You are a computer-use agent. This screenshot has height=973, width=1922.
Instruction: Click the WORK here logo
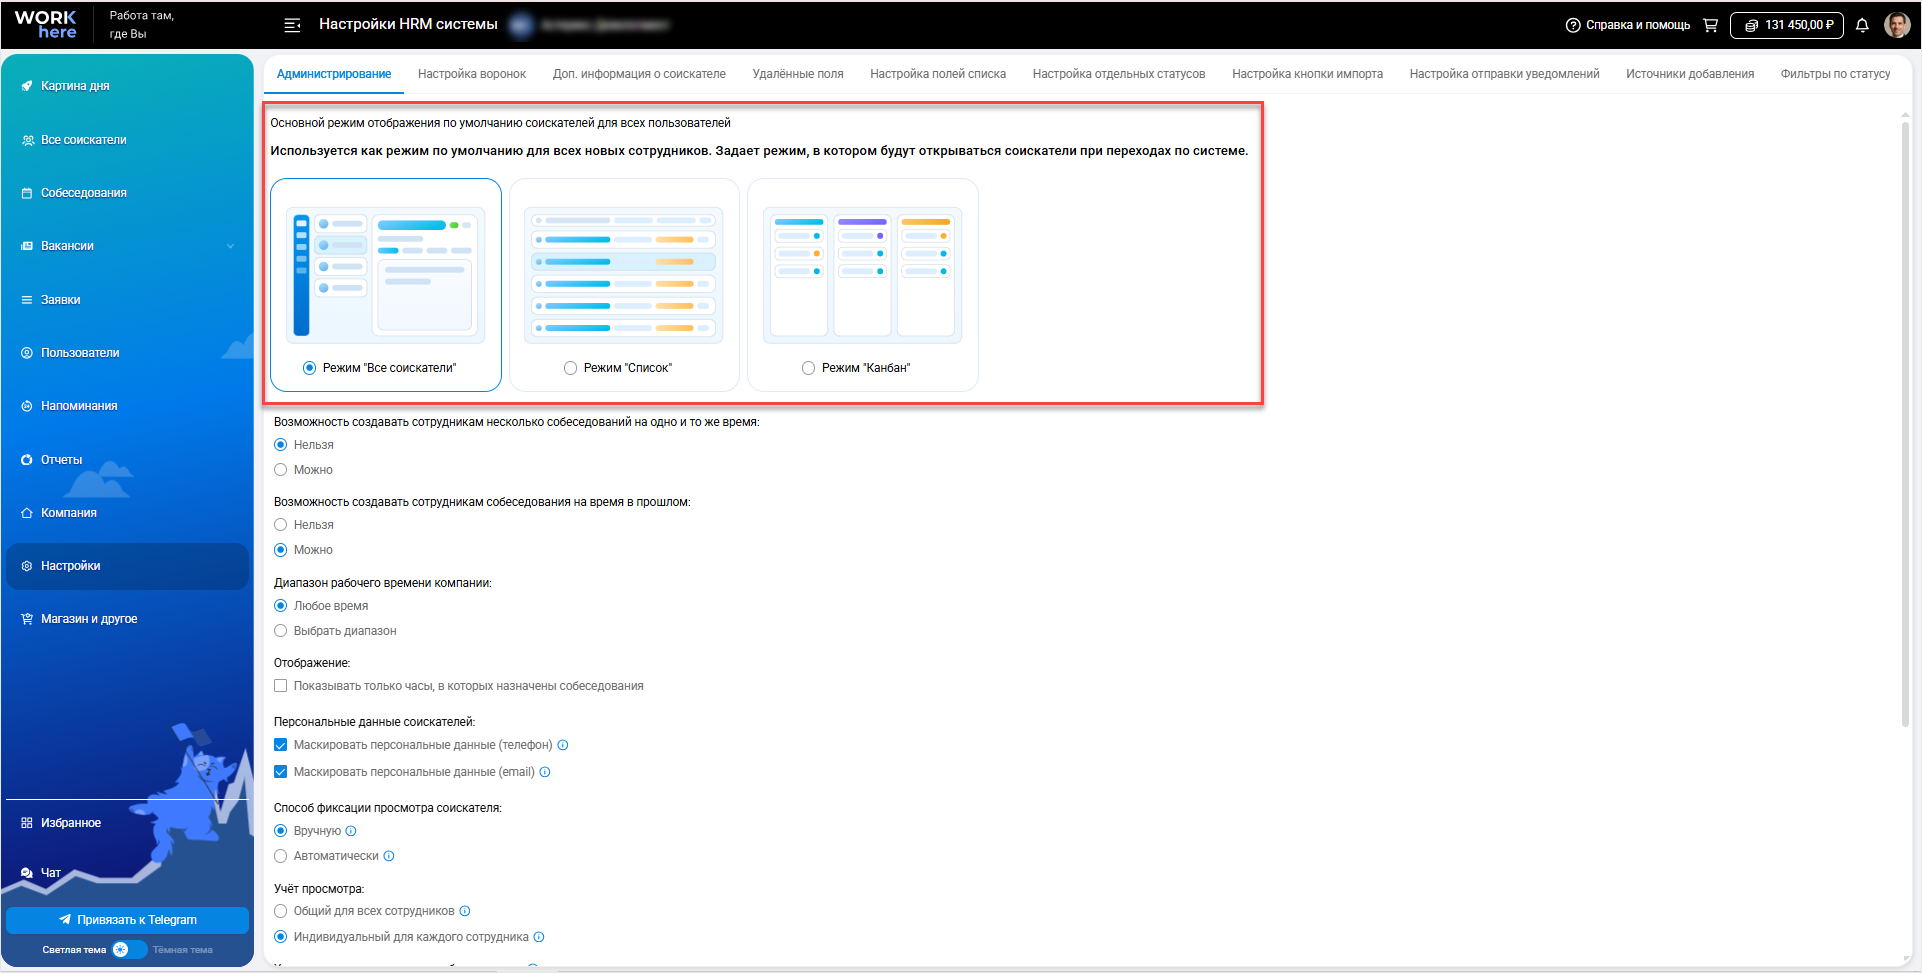pos(45,24)
